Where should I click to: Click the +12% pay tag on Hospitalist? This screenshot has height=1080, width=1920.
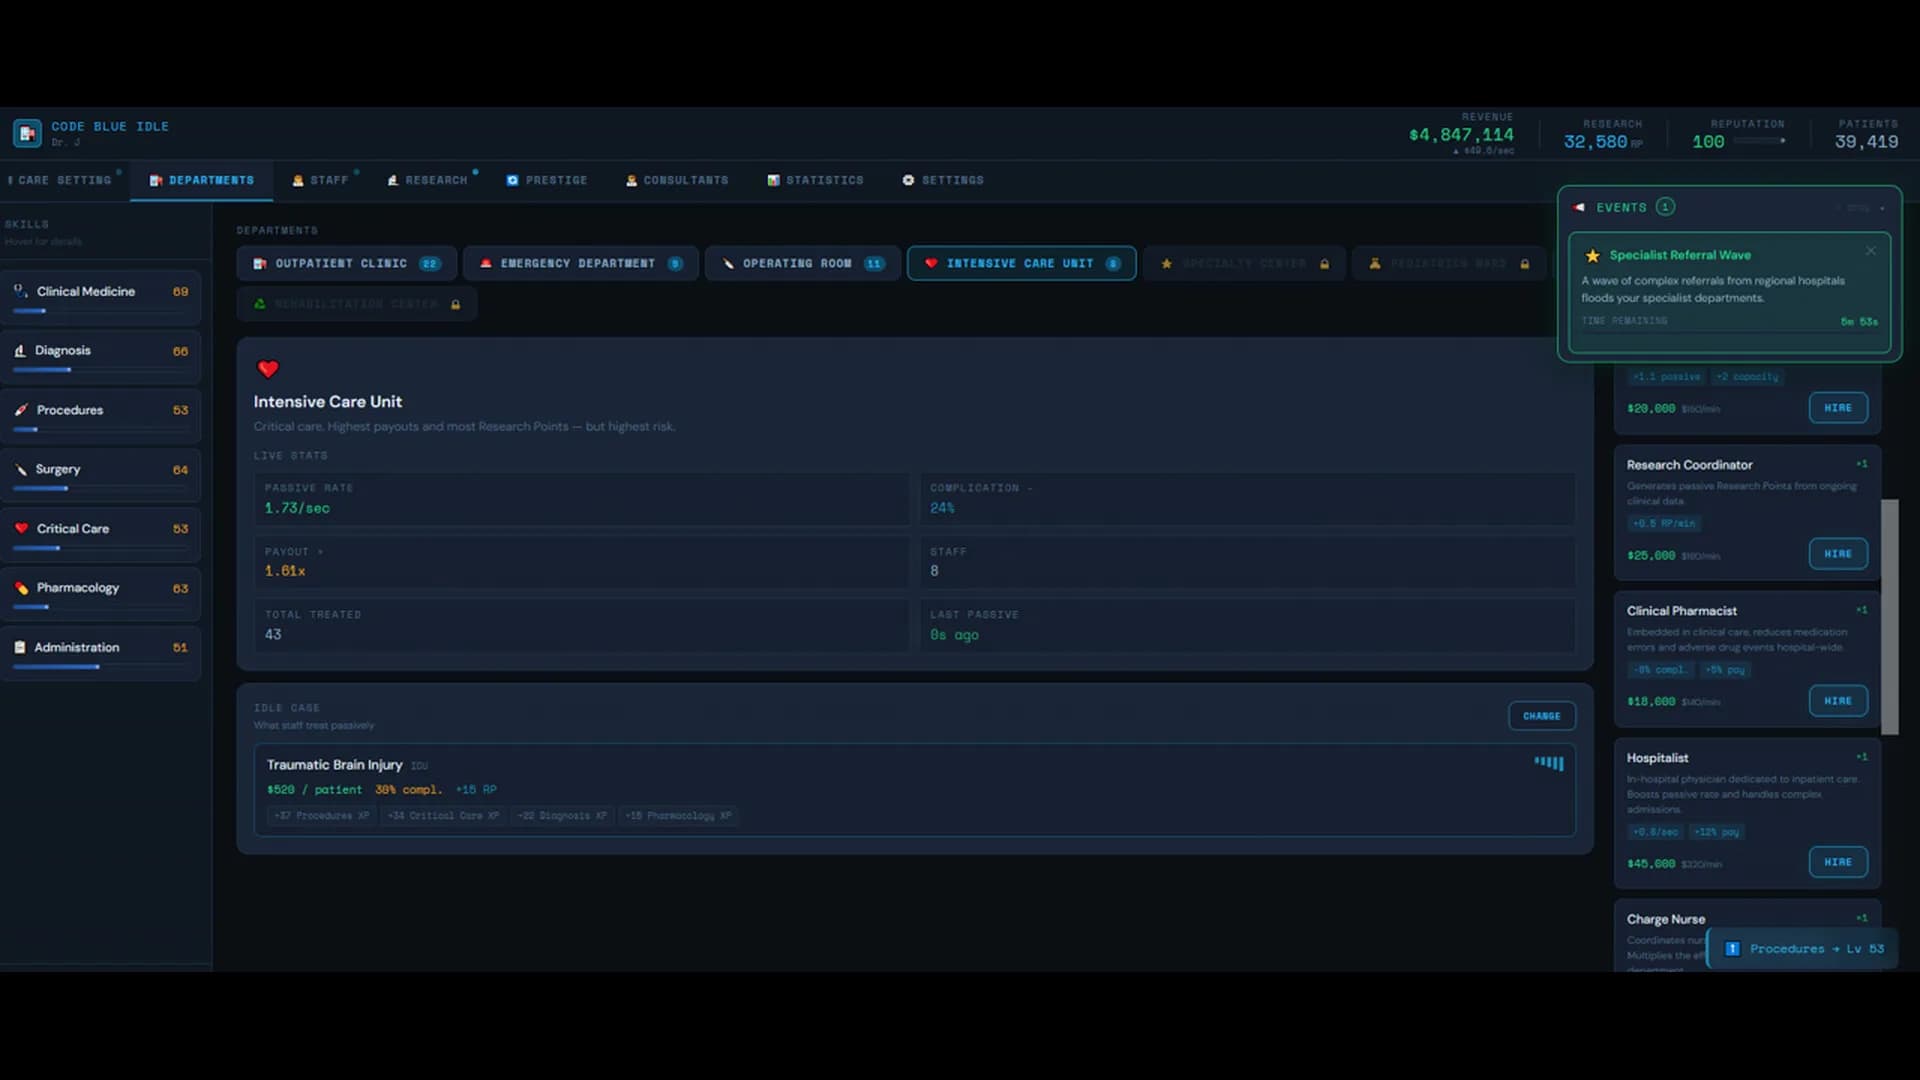click(x=1717, y=832)
